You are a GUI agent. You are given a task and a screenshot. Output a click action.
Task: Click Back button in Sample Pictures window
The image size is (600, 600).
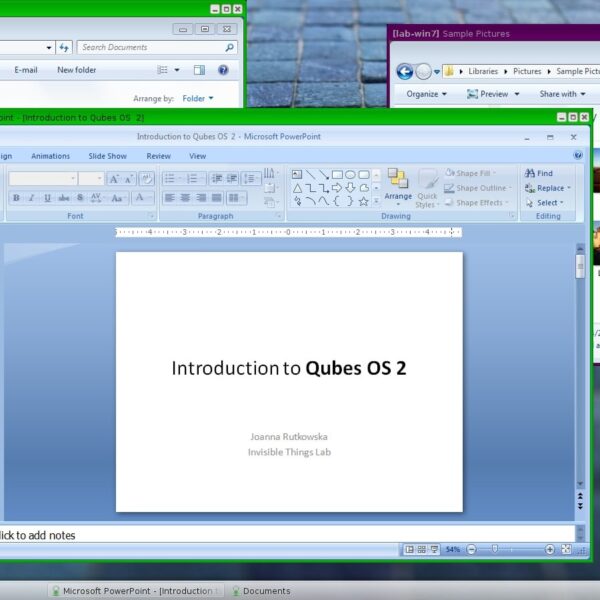tap(404, 72)
